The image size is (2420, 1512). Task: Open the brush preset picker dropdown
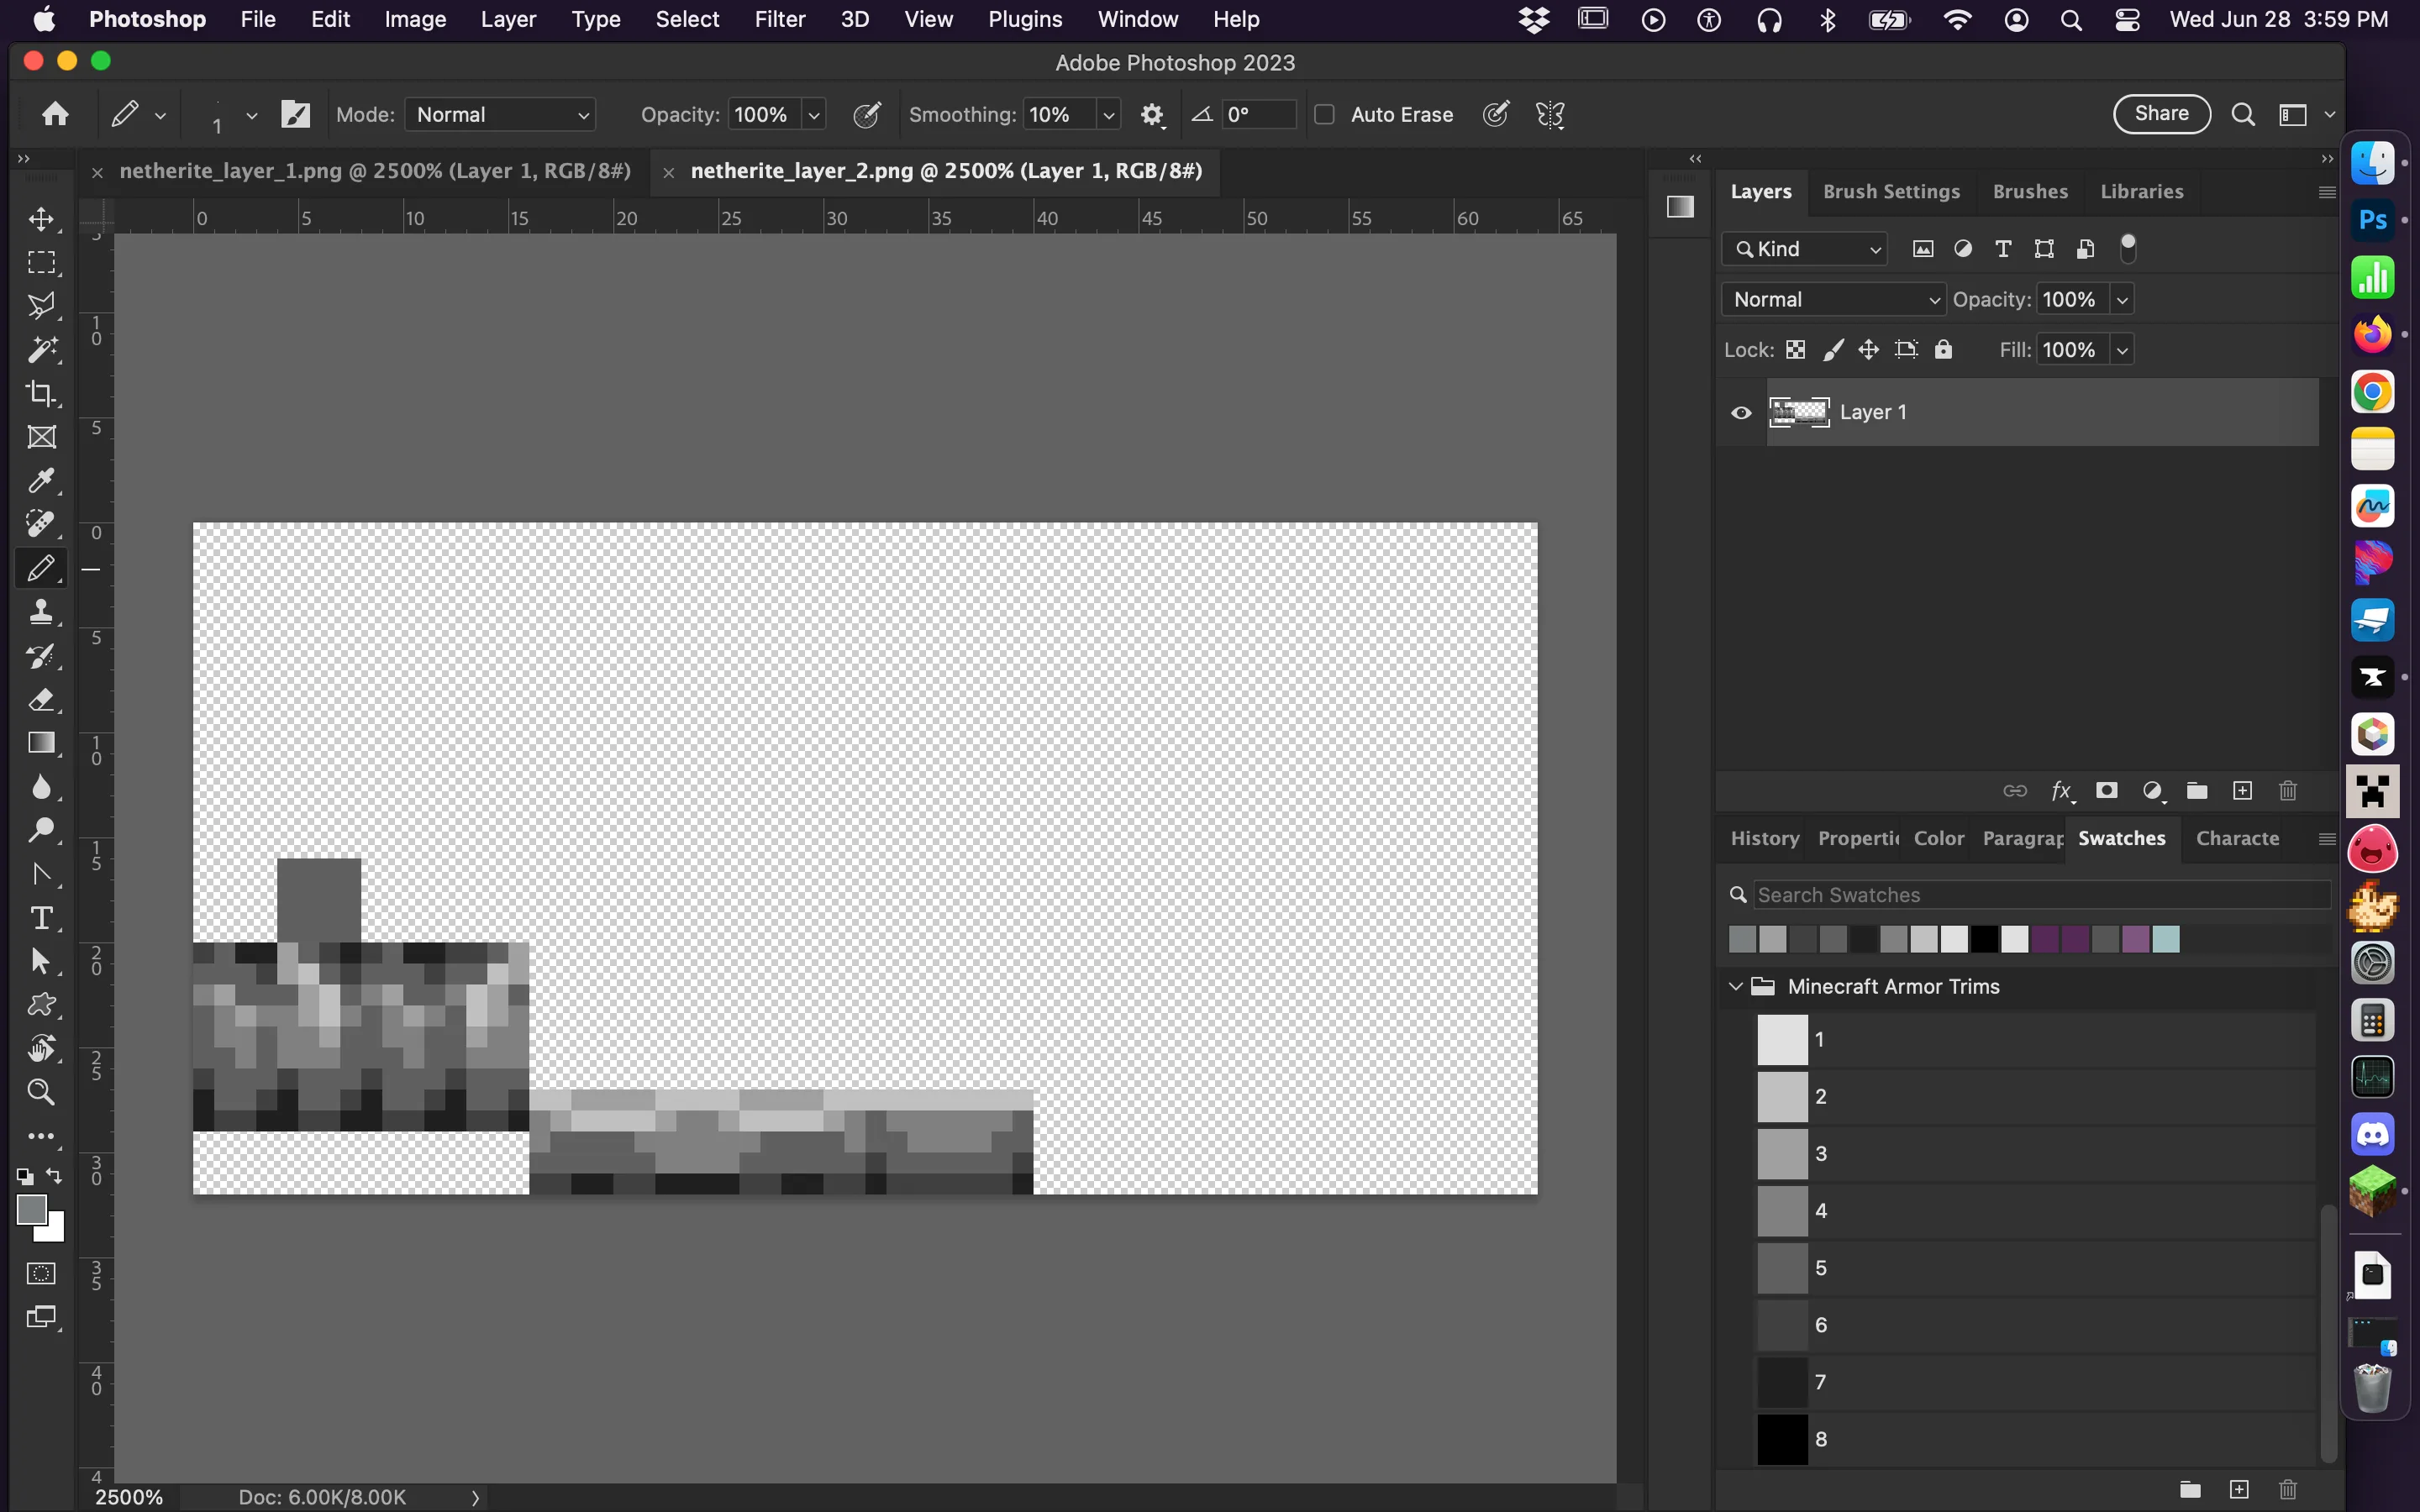pyautogui.click(x=251, y=116)
